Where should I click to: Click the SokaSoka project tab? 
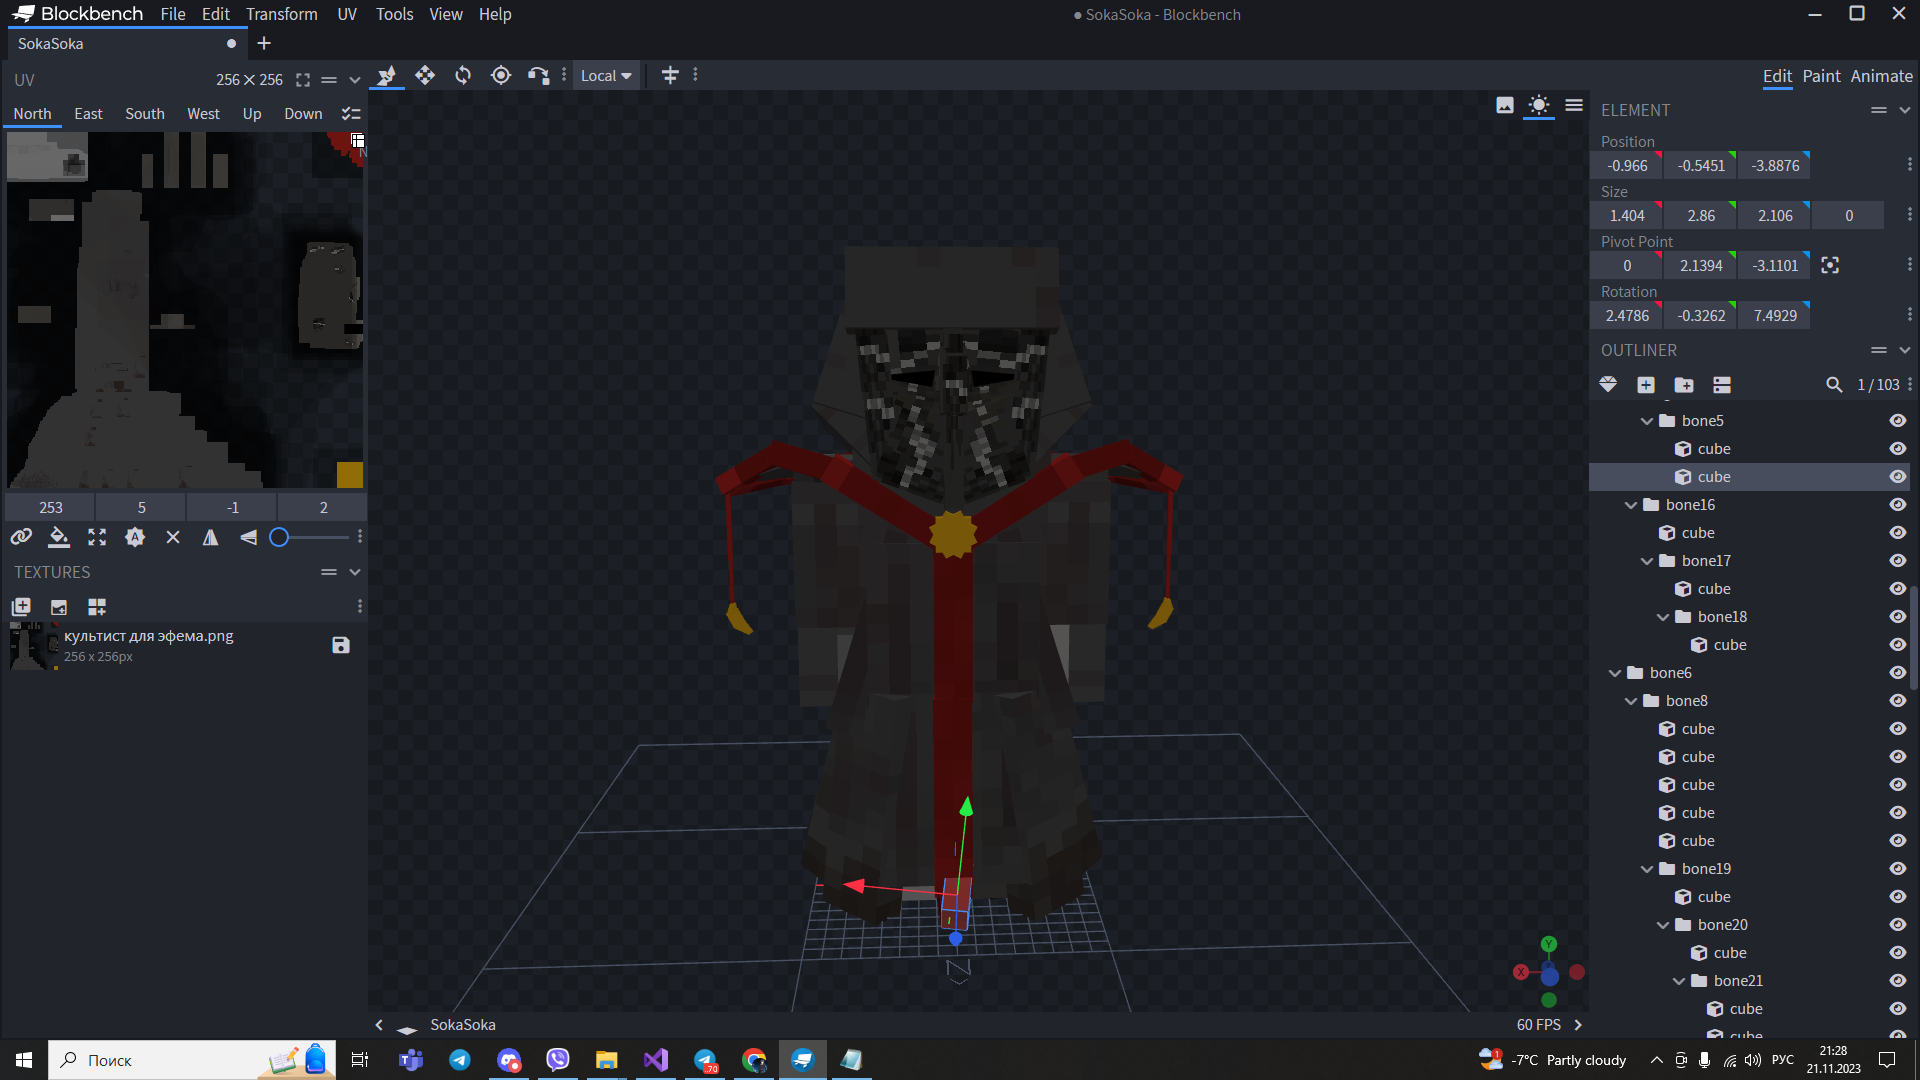(127, 44)
